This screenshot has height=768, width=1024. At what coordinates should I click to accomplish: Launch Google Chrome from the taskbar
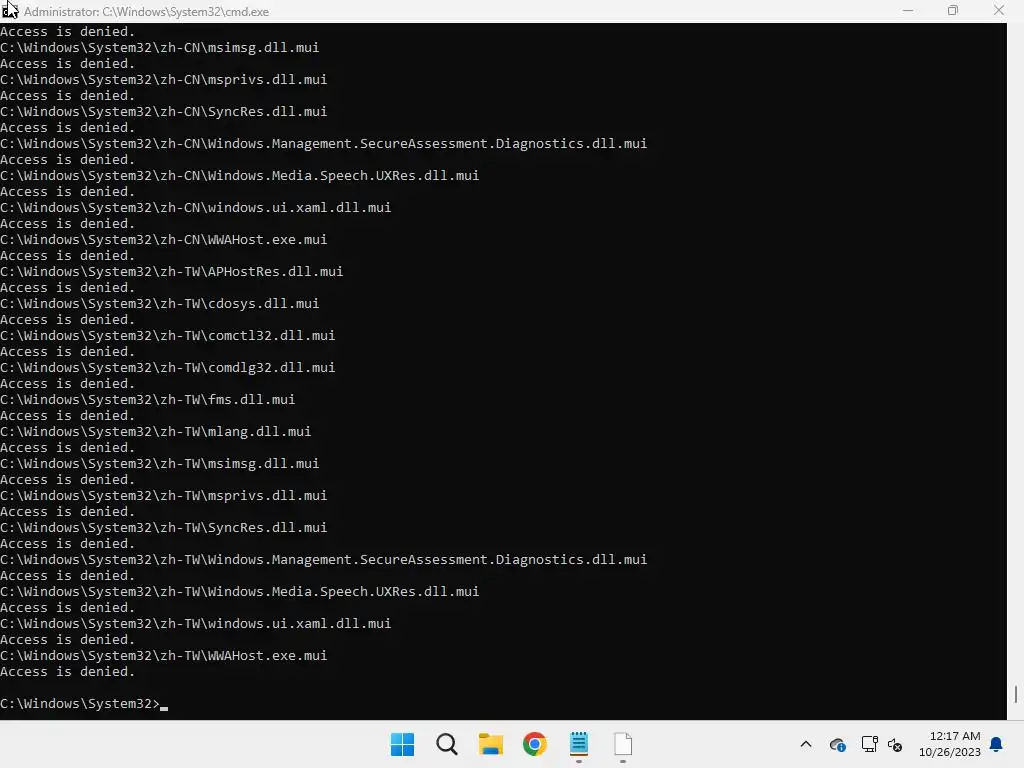pos(534,744)
